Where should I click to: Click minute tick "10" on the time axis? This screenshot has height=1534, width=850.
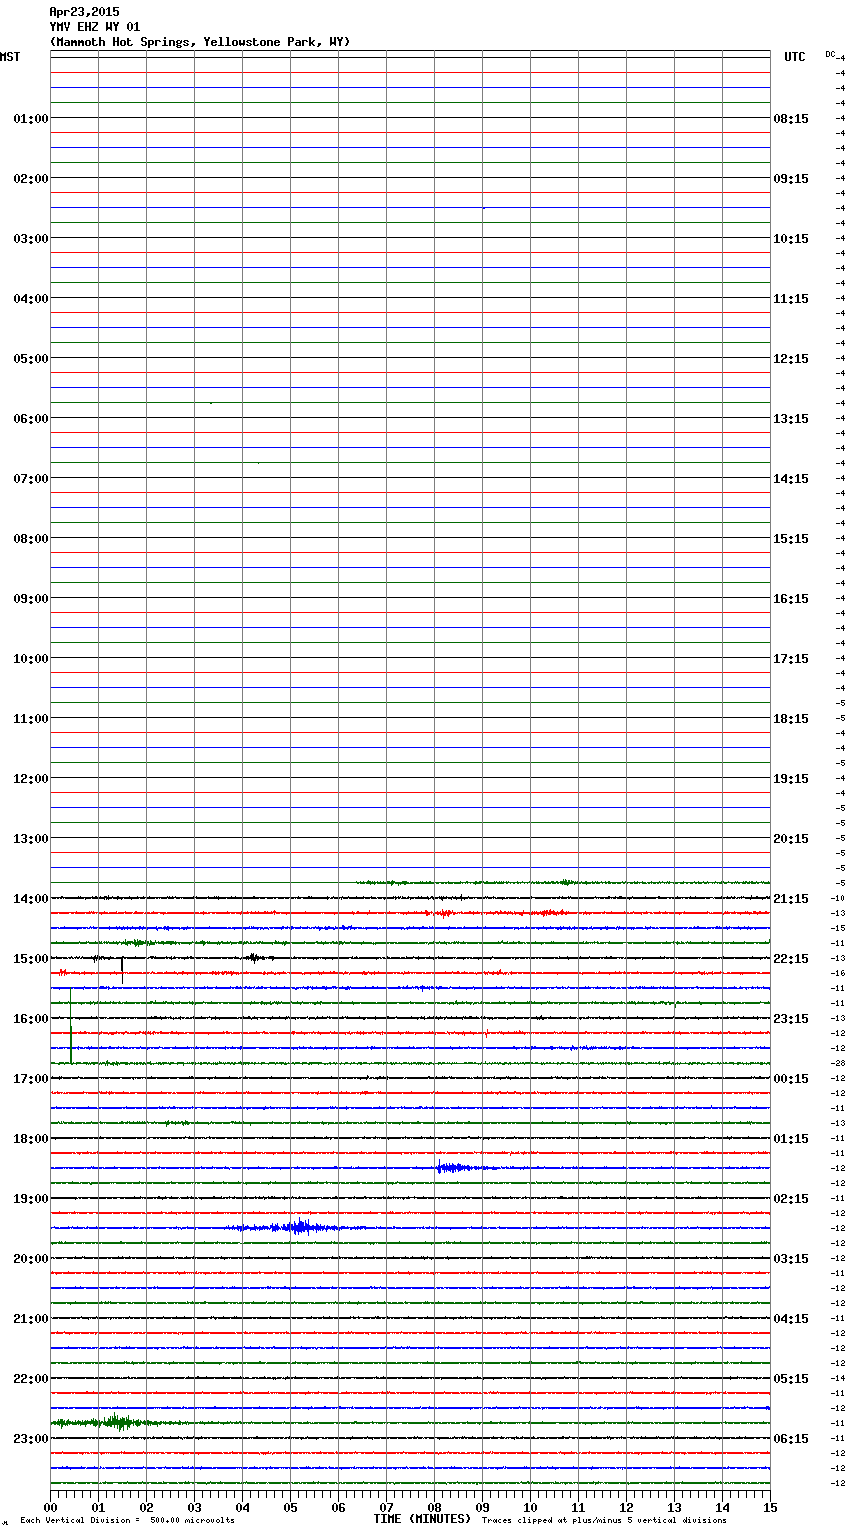click(530, 1507)
